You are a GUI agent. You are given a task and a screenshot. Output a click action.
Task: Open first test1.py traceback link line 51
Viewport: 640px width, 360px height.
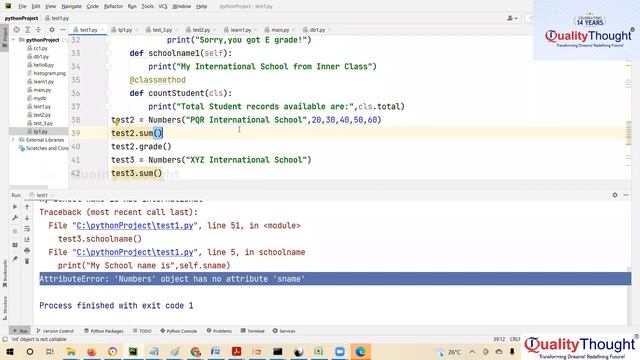click(x=135, y=226)
